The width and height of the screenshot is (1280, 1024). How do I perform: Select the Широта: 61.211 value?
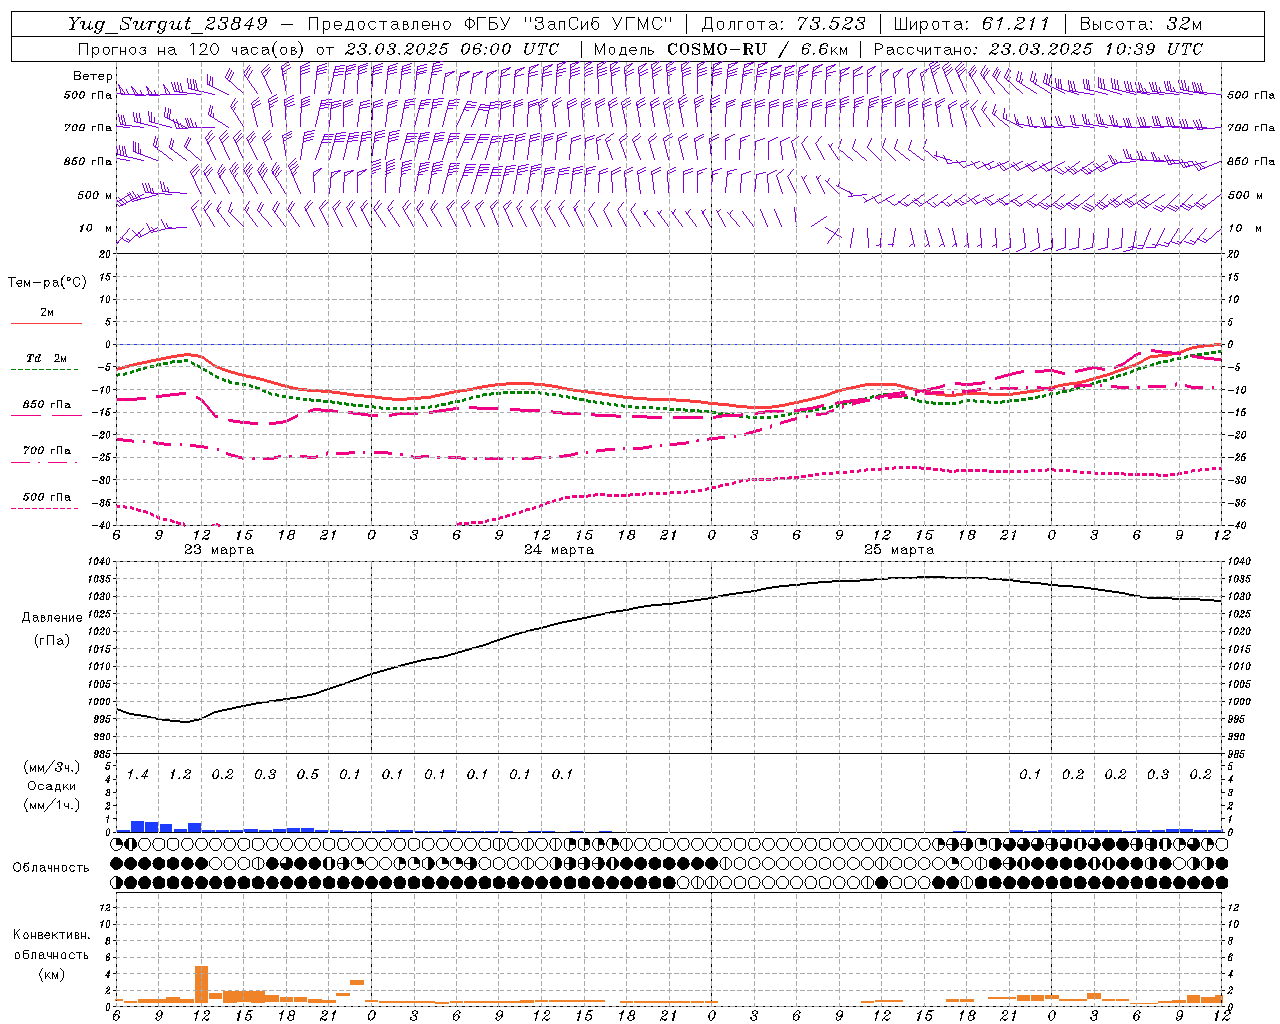coord(972,24)
